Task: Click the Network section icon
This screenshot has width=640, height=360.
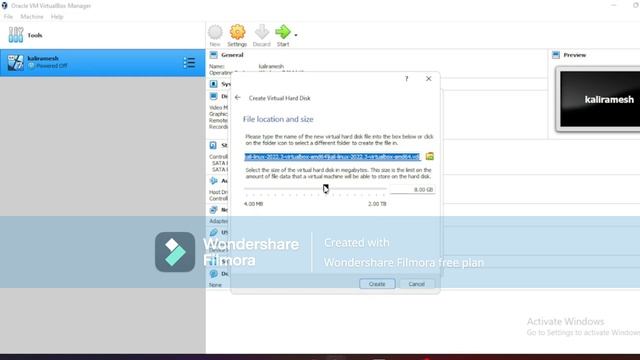Action: pyautogui.click(x=213, y=210)
